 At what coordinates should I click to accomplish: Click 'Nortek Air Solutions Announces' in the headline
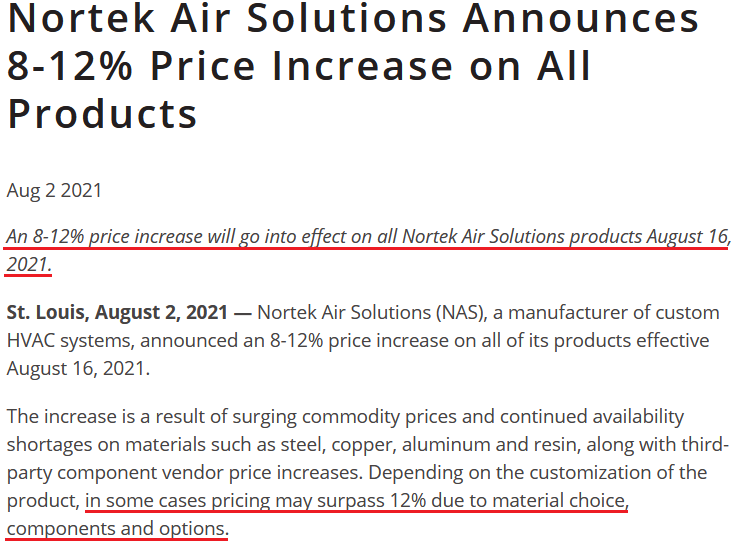pyautogui.click(x=353, y=18)
